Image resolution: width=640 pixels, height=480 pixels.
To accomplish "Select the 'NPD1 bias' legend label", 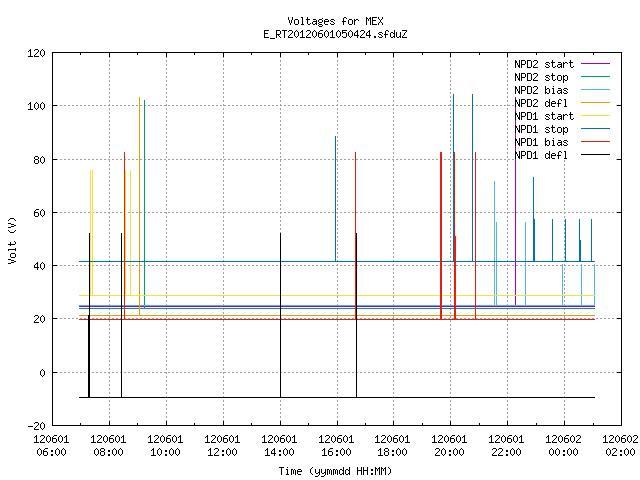I will click(541, 142).
